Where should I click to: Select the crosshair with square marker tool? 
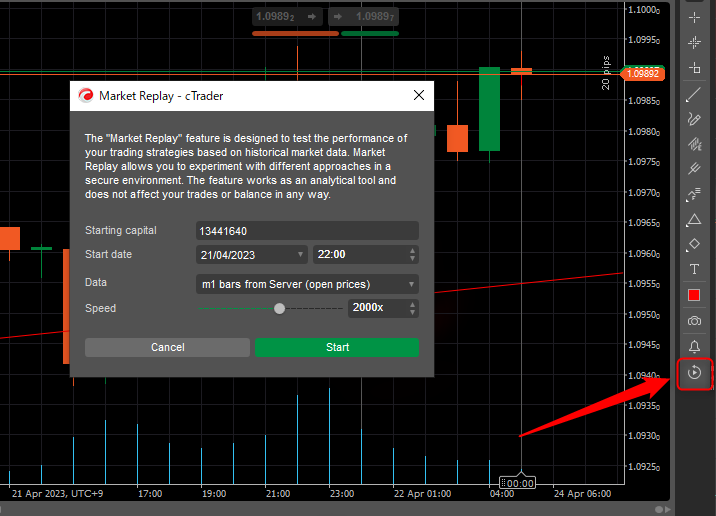694,68
